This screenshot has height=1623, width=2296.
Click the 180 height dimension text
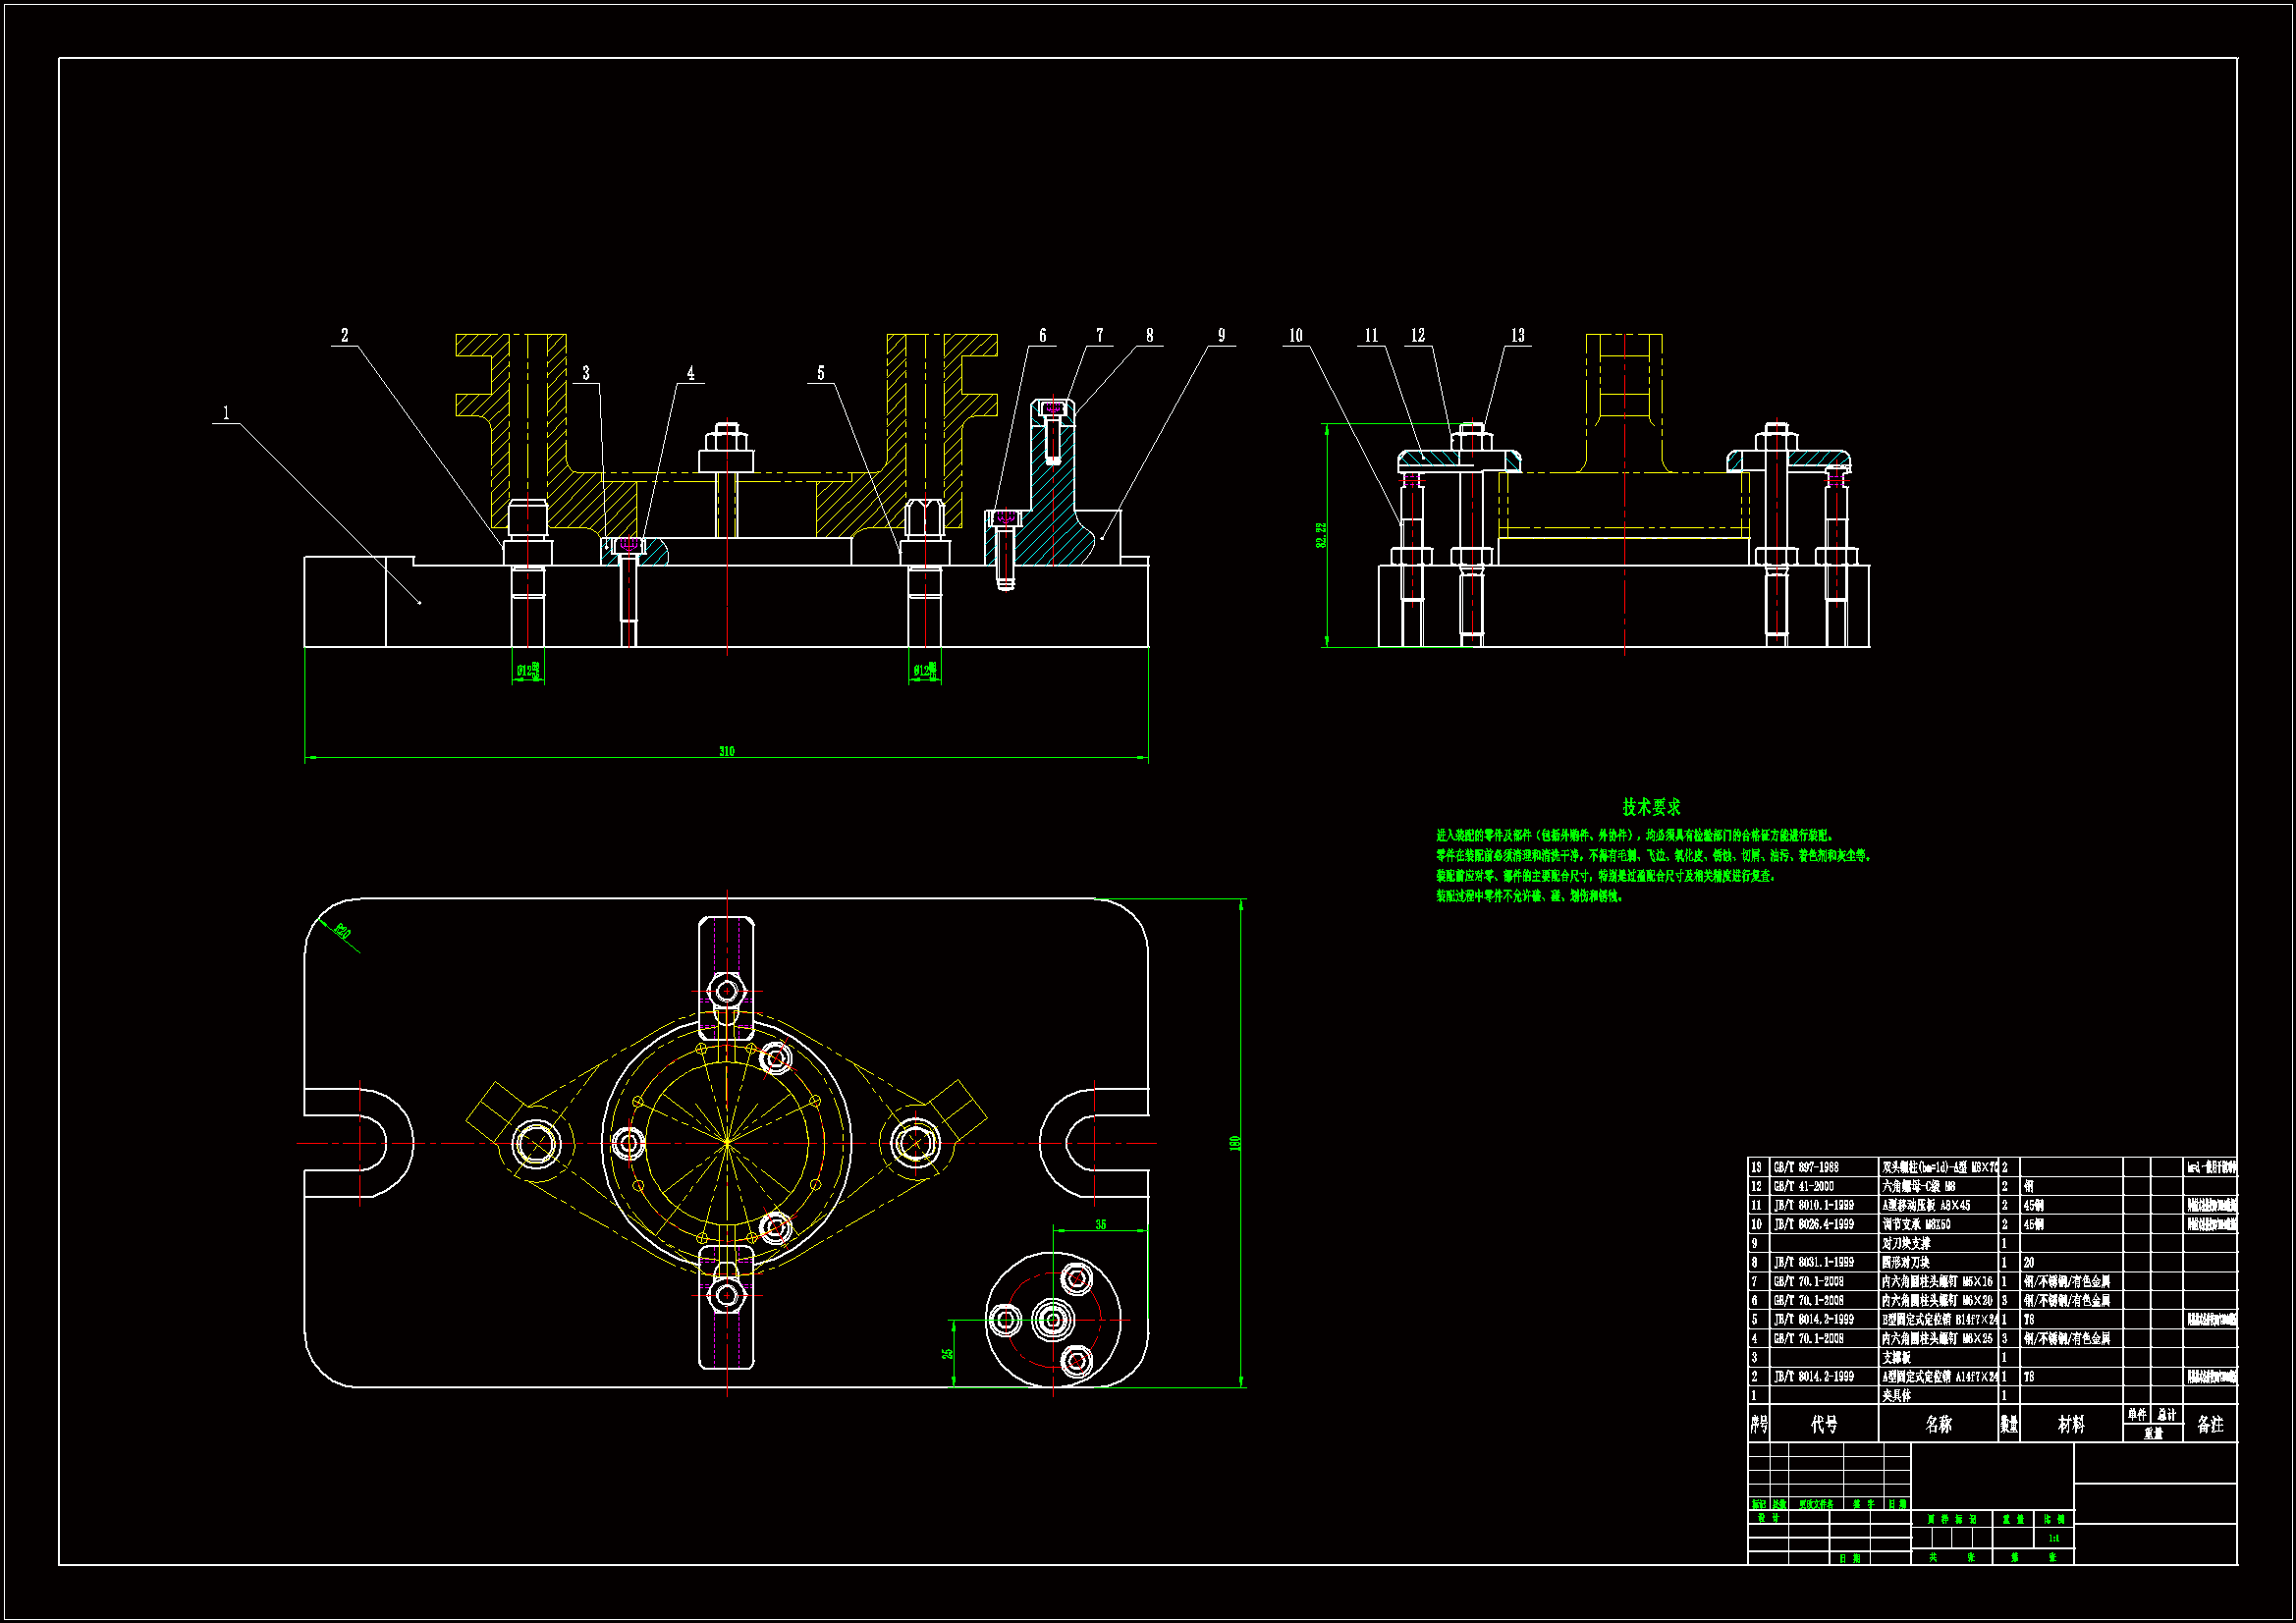1235,1142
